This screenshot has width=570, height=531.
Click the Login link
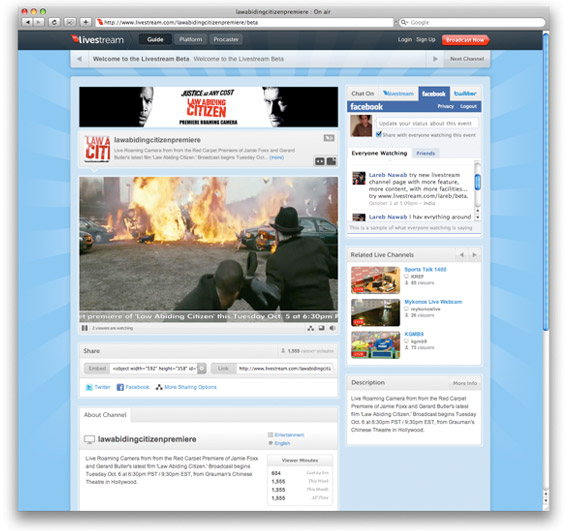pyautogui.click(x=405, y=39)
